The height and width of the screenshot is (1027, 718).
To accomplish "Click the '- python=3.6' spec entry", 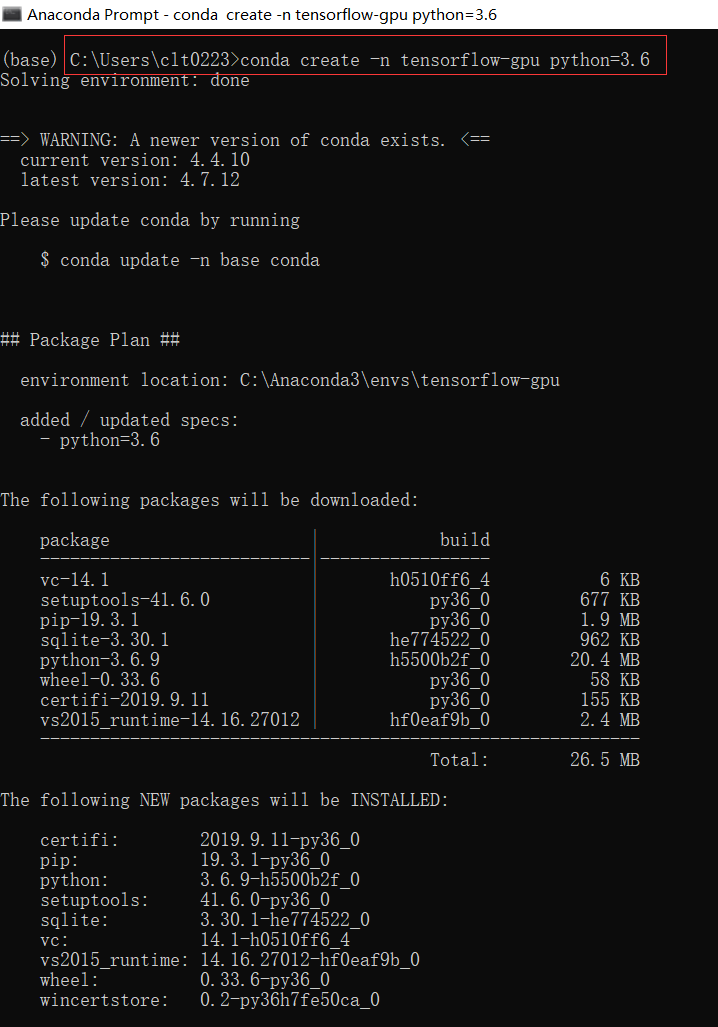I will (100, 440).
